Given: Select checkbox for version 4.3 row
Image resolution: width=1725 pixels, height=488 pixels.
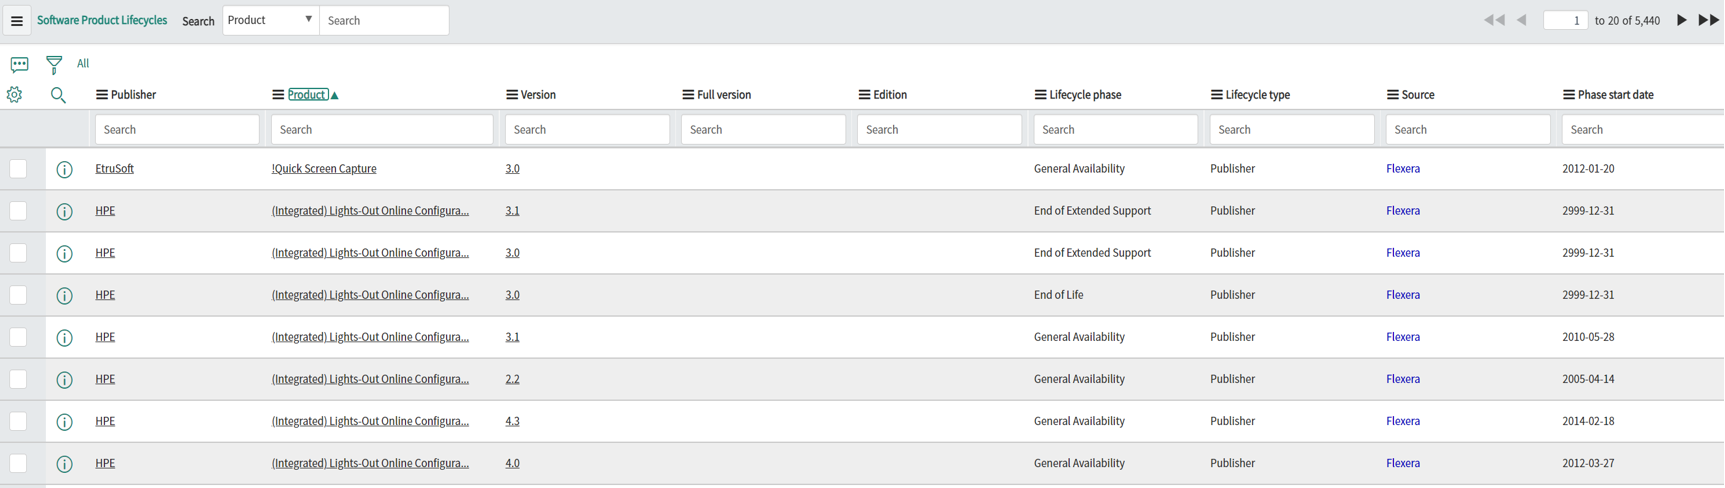Looking at the screenshot, I should click(x=18, y=421).
